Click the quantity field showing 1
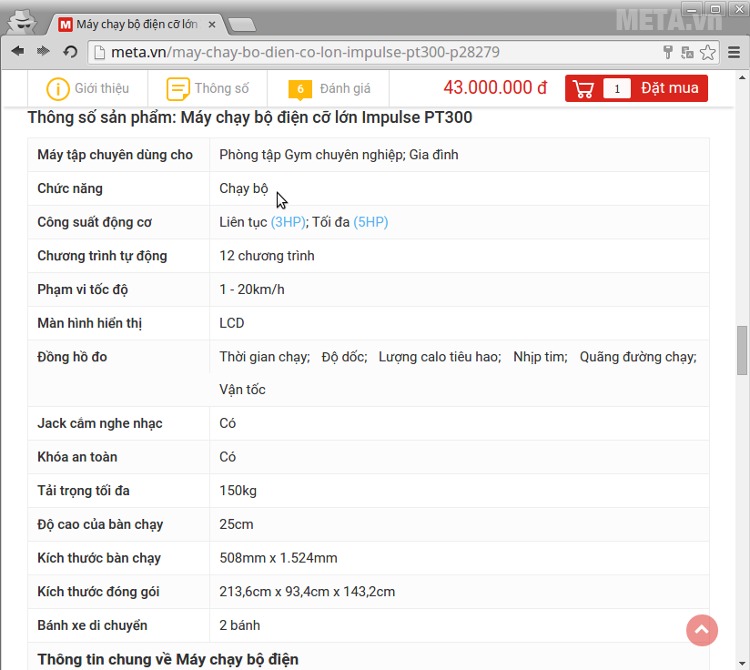Viewport: 750px width, 670px height. pyautogui.click(x=617, y=89)
